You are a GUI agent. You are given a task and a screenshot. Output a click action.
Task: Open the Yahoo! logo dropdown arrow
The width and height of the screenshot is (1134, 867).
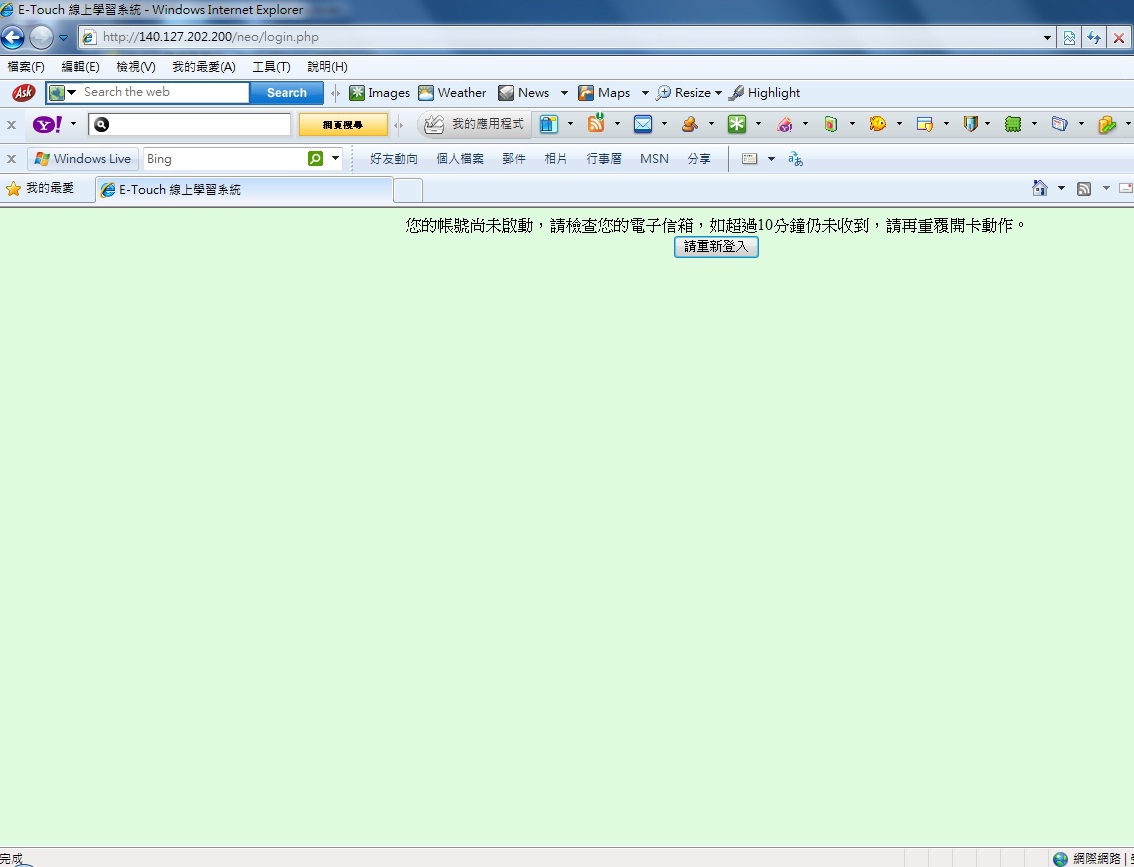[73, 124]
